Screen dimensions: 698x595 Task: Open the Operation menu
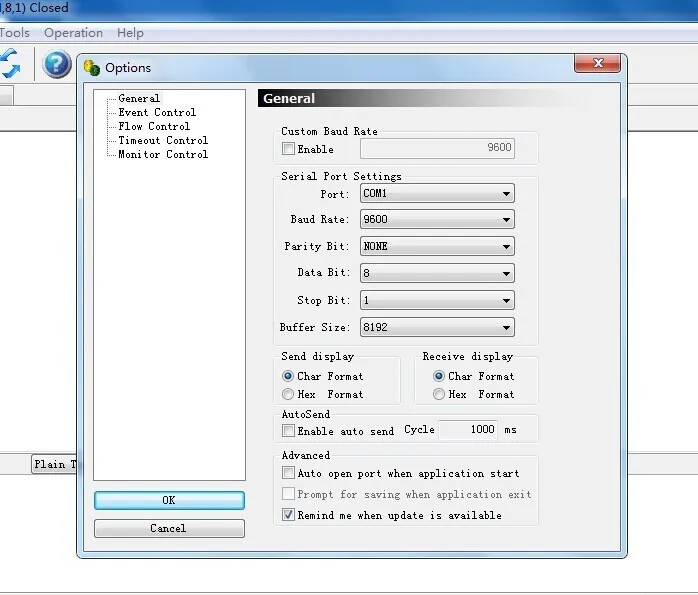pos(73,33)
